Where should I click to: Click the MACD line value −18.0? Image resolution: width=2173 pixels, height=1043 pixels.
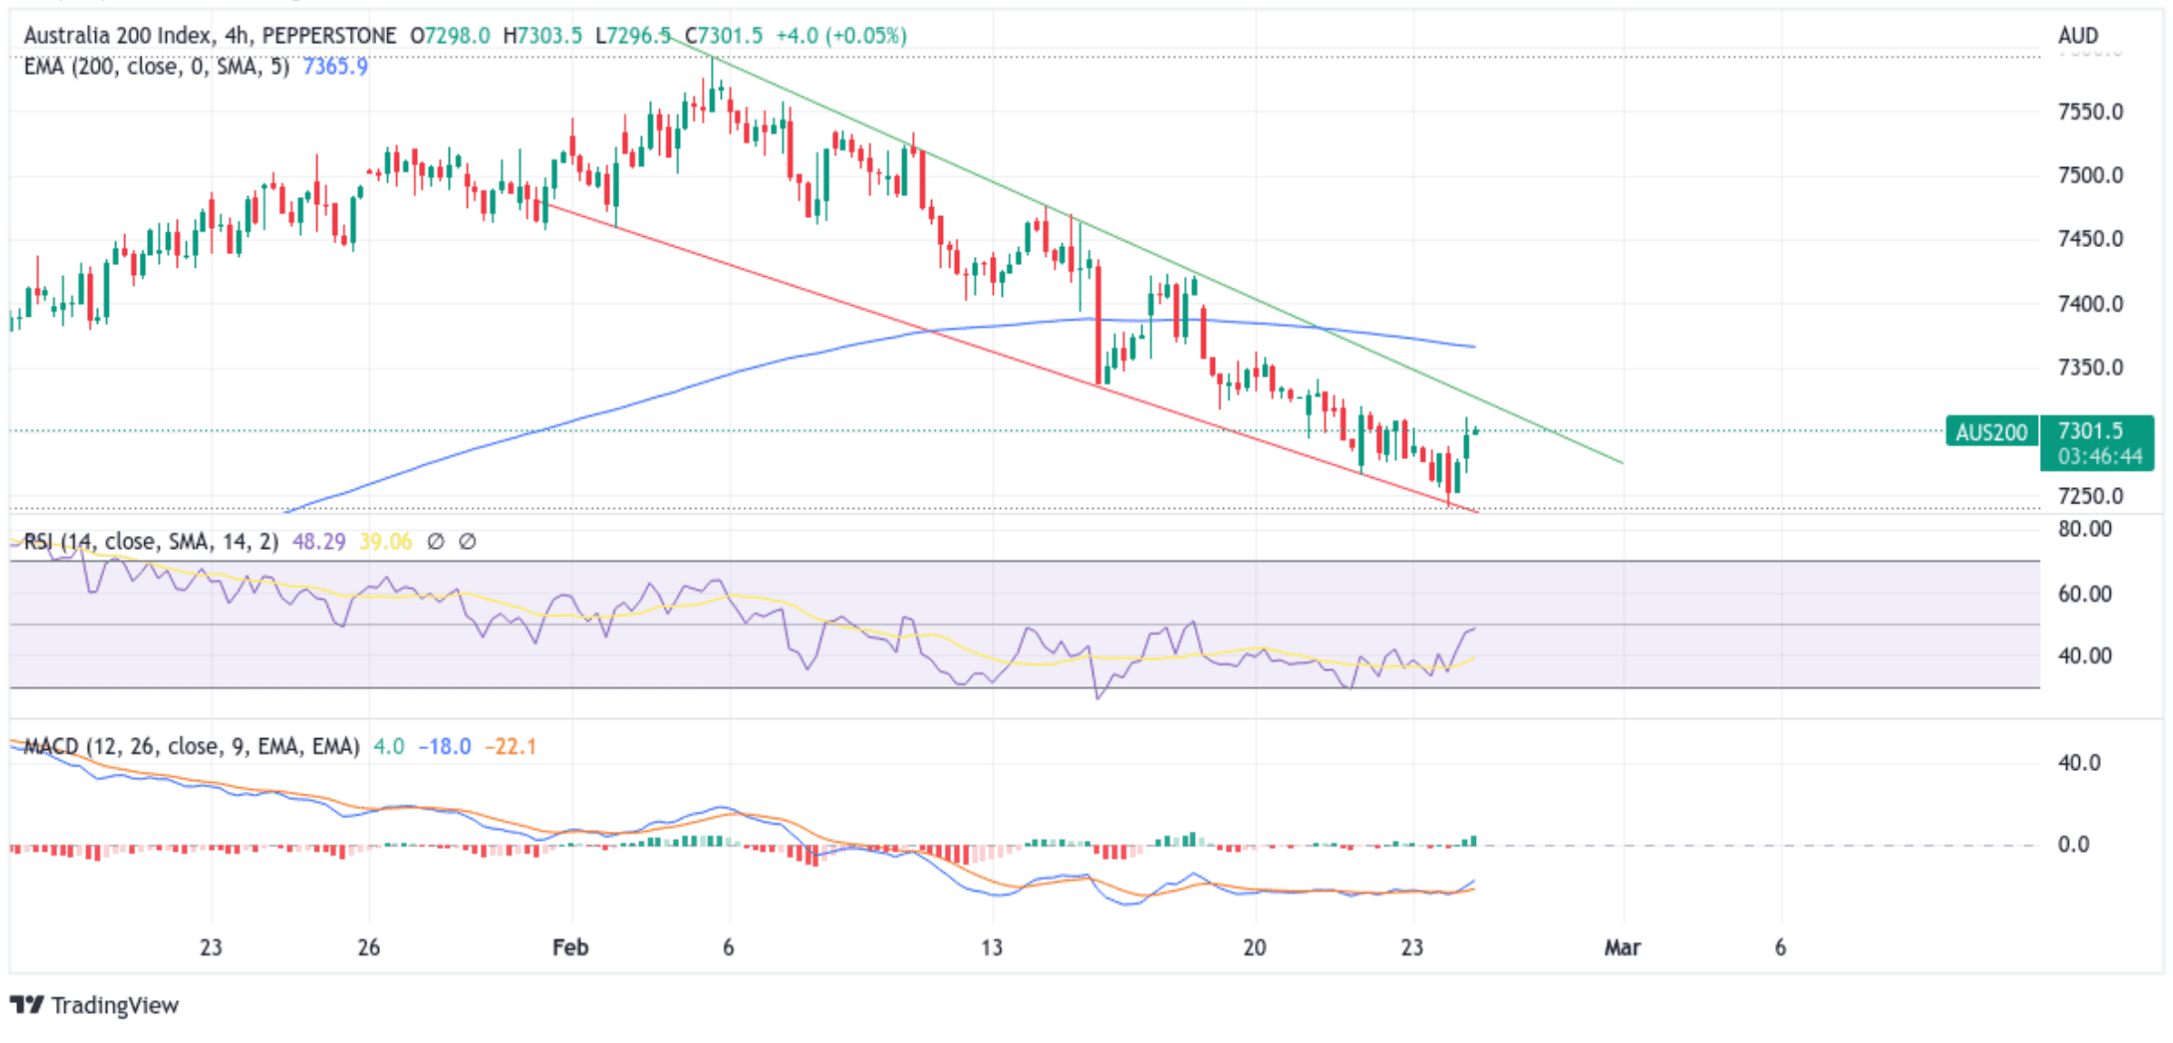click(x=444, y=747)
